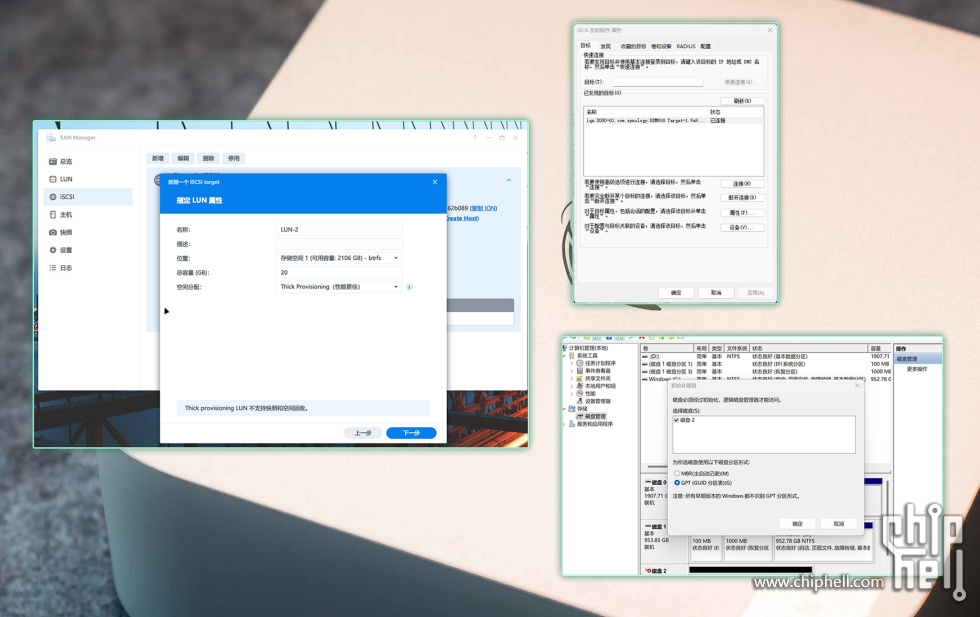This screenshot has height=617, width=980.
Task: Switch to the RADIUS tab
Action: click(685, 46)
